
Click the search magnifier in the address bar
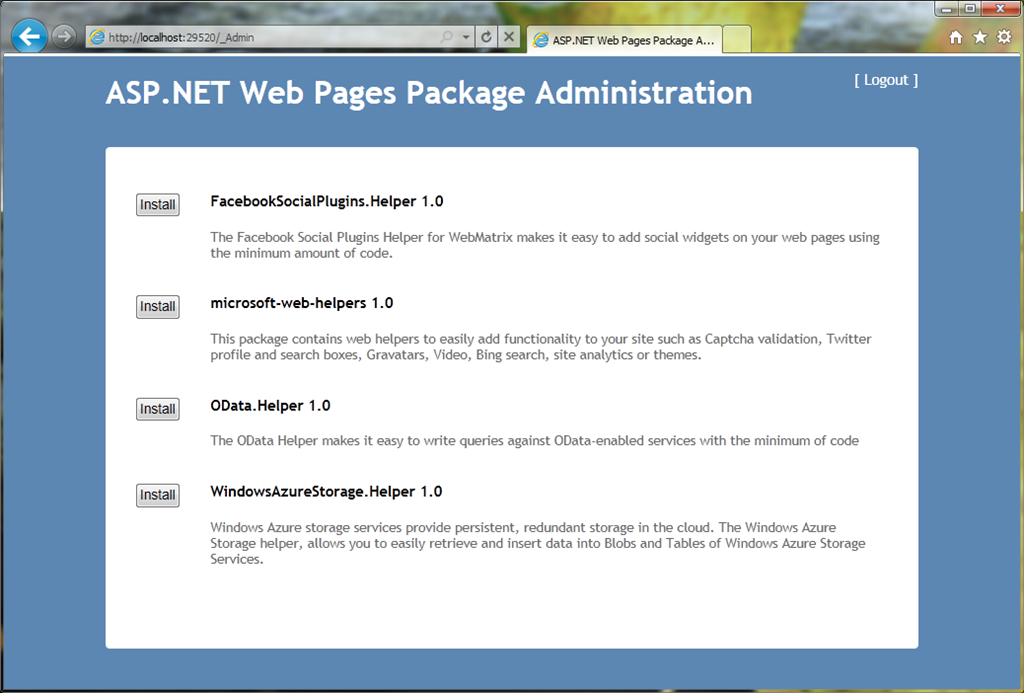click(x=447, y=37)
